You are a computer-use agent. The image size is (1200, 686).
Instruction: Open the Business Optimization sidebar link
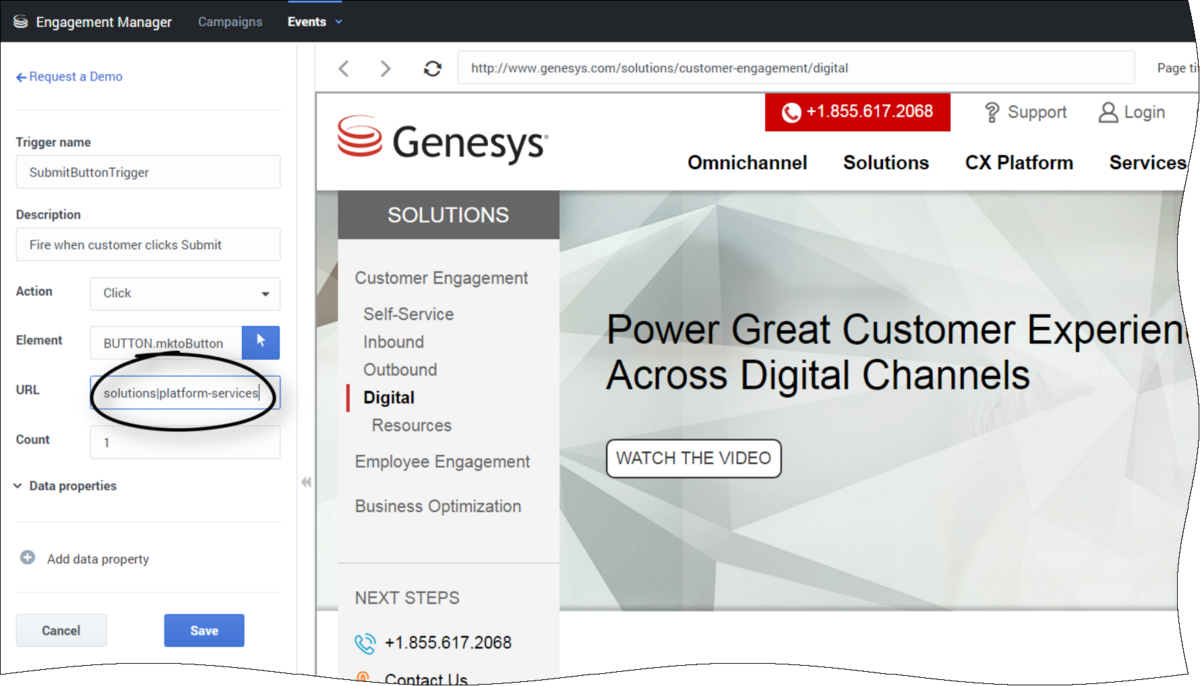438,506
